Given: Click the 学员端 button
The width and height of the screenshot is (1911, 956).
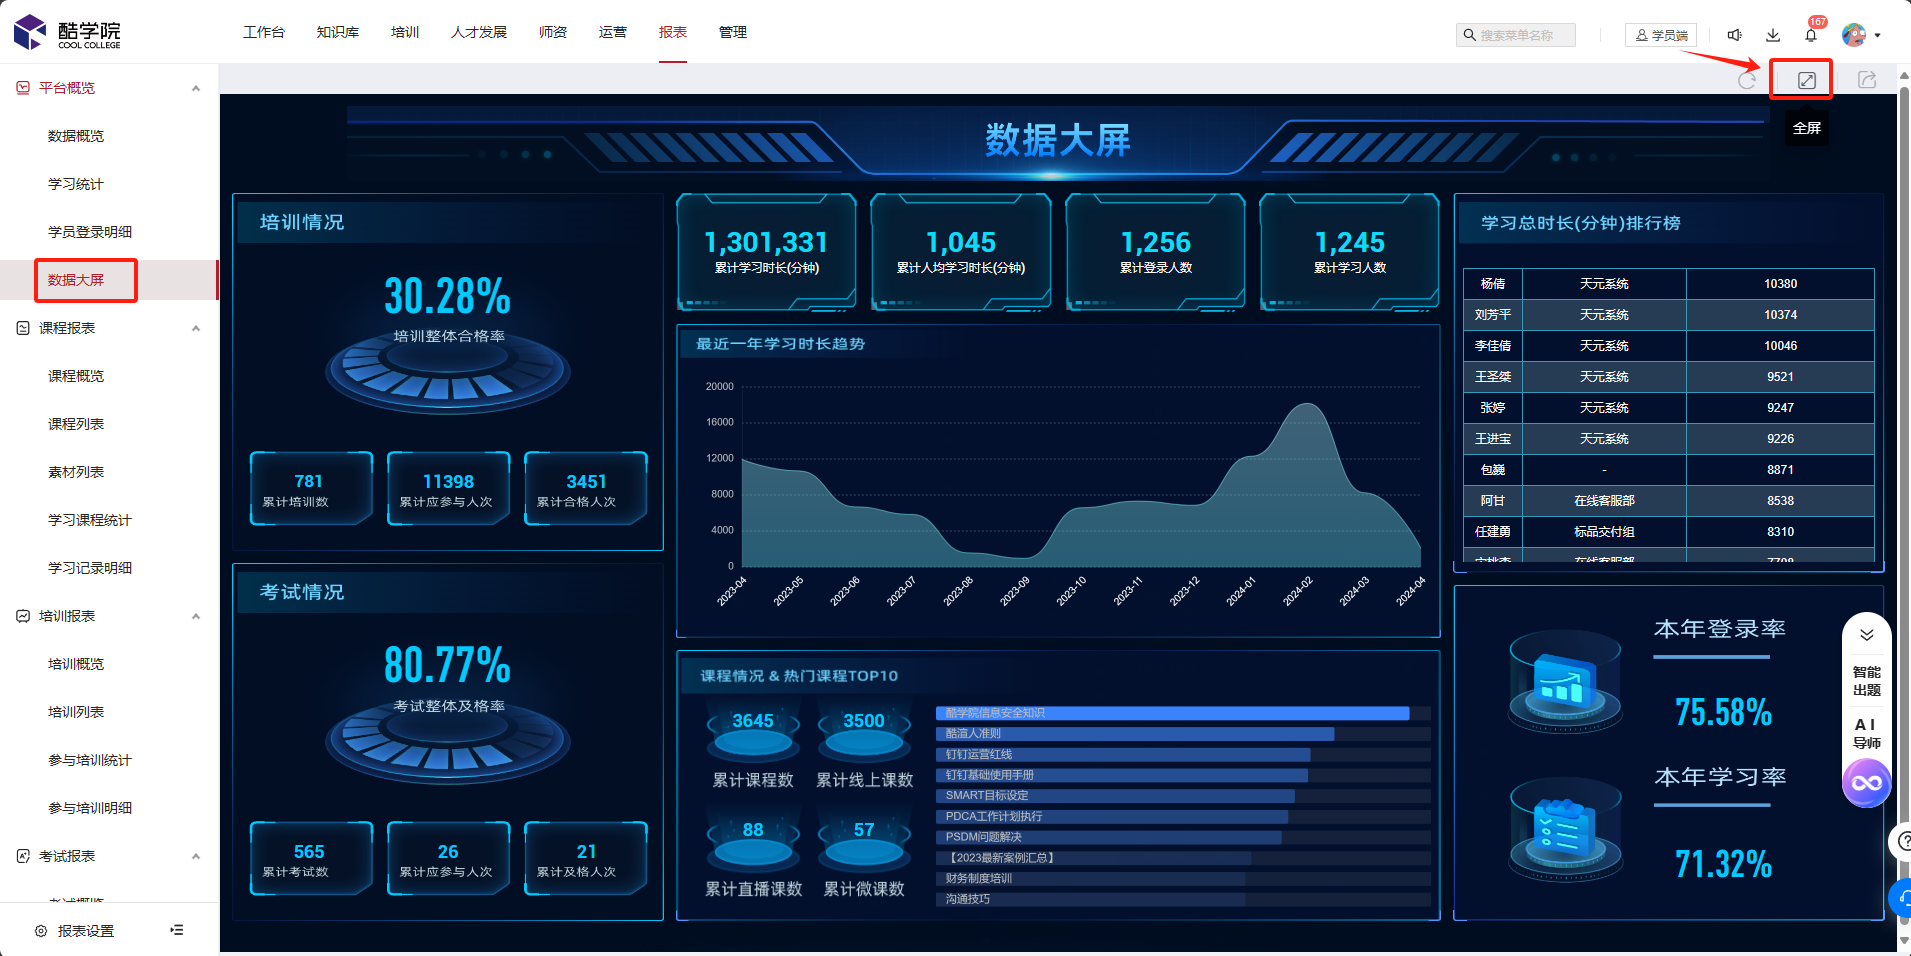Looking at the screenshot, I should [x=1661, y=35].
